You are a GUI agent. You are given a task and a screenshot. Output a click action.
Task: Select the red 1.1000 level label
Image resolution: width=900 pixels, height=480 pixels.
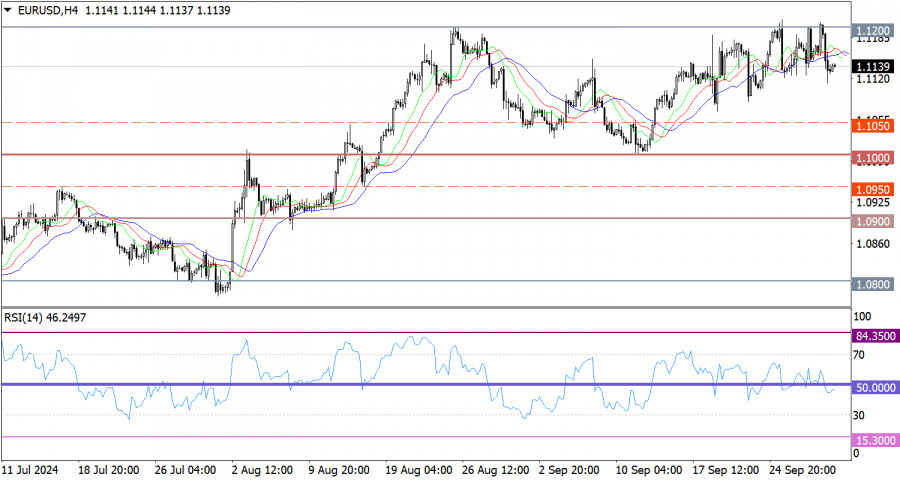coord(873,157)
